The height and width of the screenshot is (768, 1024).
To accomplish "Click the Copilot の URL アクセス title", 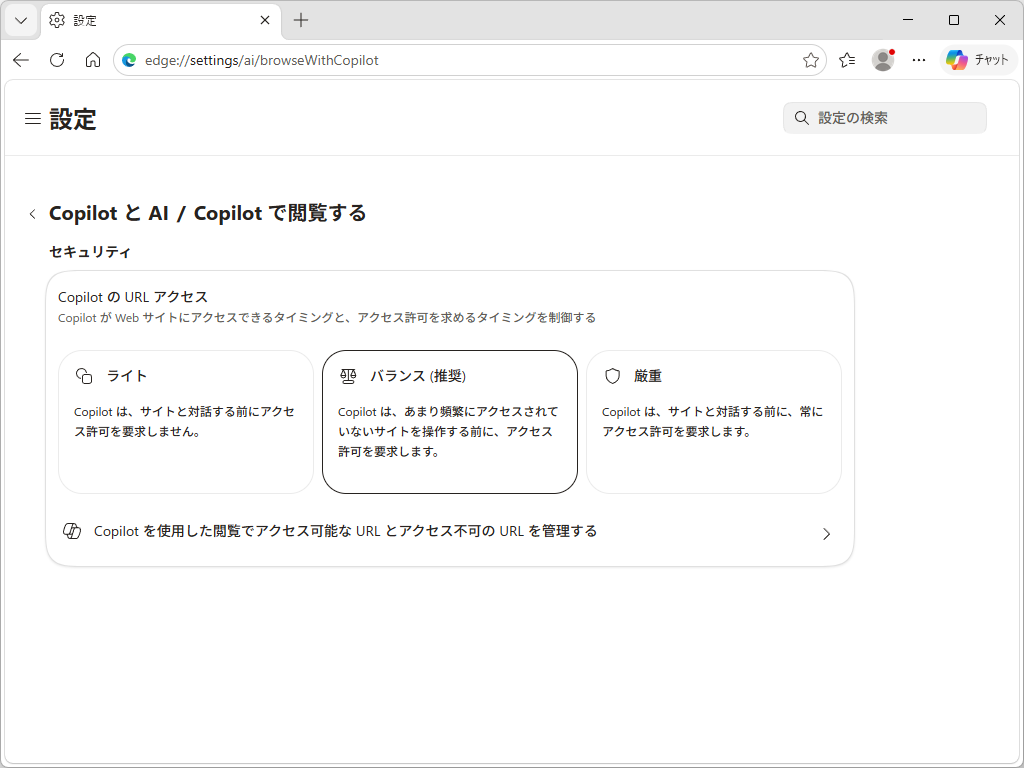I will click(x=133, y=297).
